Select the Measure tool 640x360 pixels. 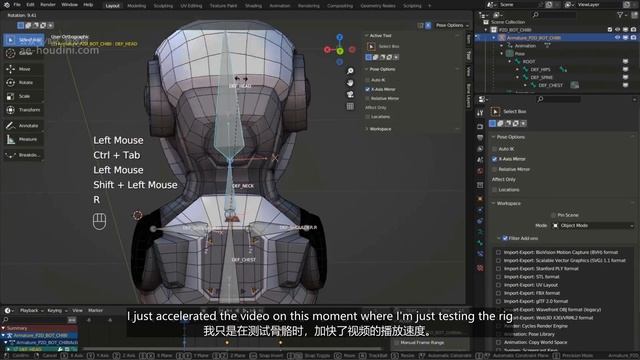pos(24,139)
